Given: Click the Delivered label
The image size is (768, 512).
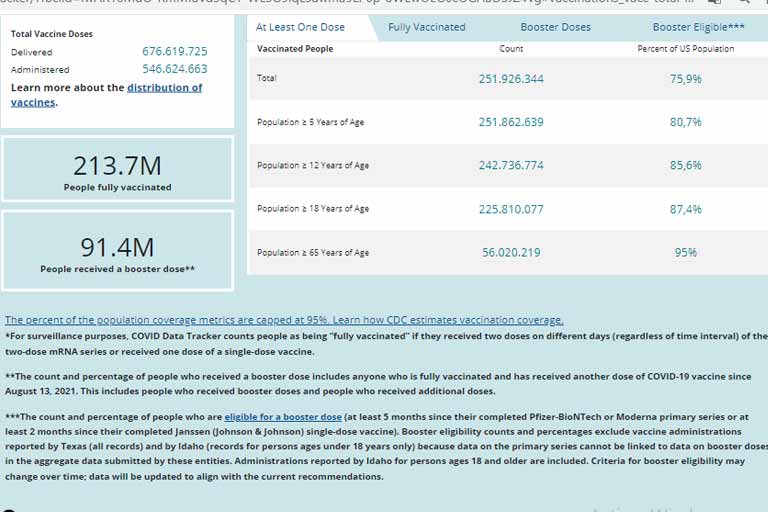Looking at the screenshot, I should (x=32, y=52).
